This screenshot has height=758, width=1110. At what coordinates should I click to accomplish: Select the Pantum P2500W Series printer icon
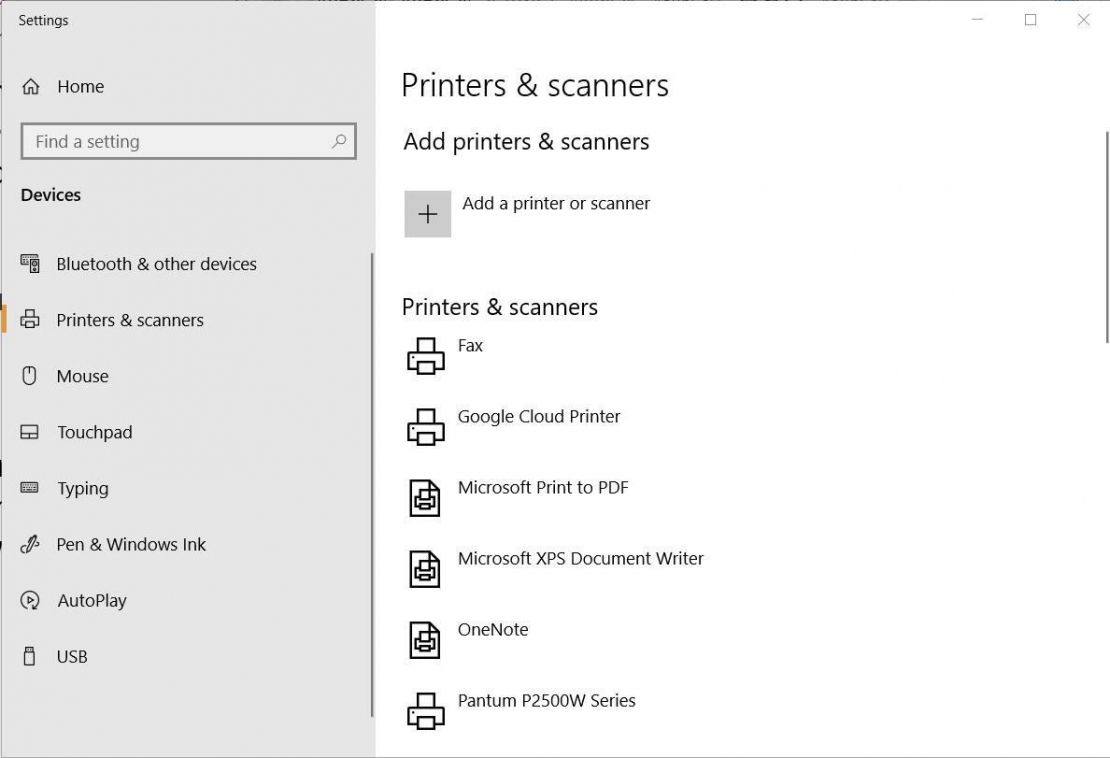[x=426, y=711]
